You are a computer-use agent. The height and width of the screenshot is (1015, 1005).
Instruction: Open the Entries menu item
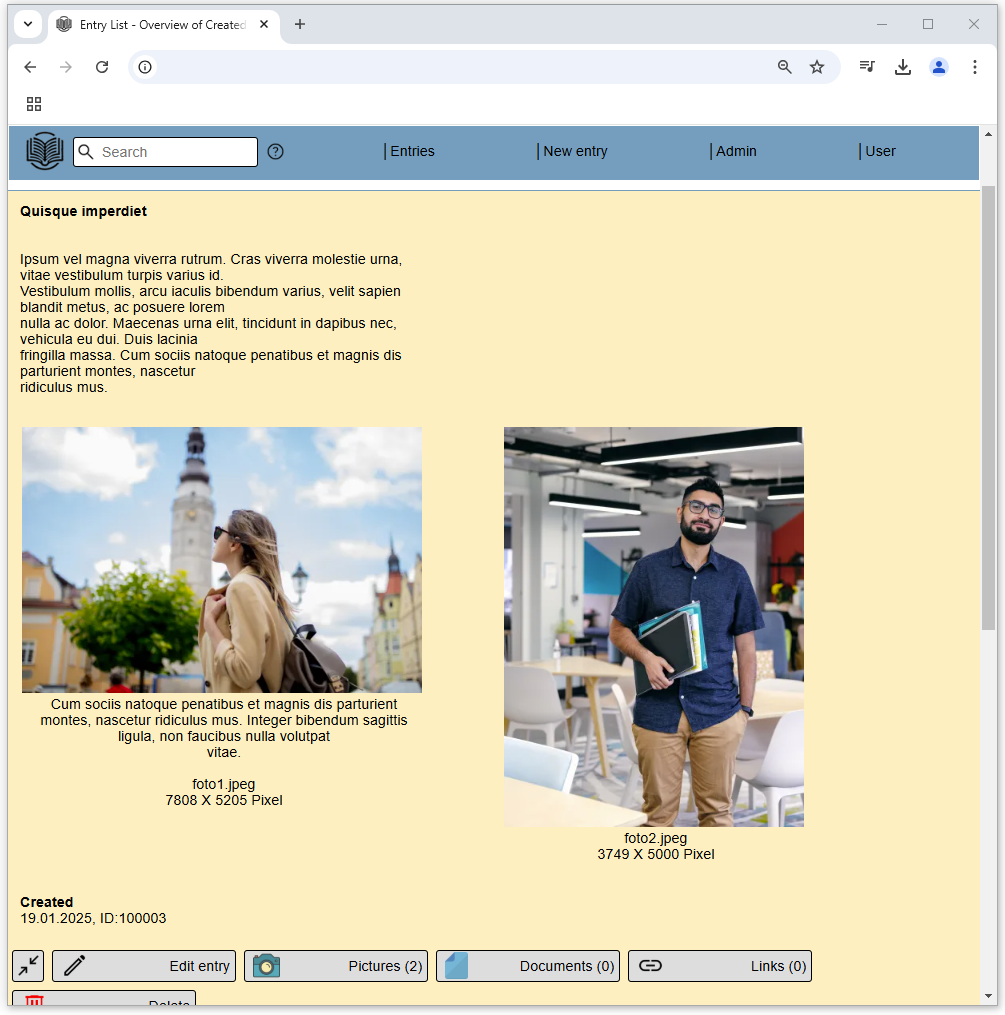pos(410,151)
